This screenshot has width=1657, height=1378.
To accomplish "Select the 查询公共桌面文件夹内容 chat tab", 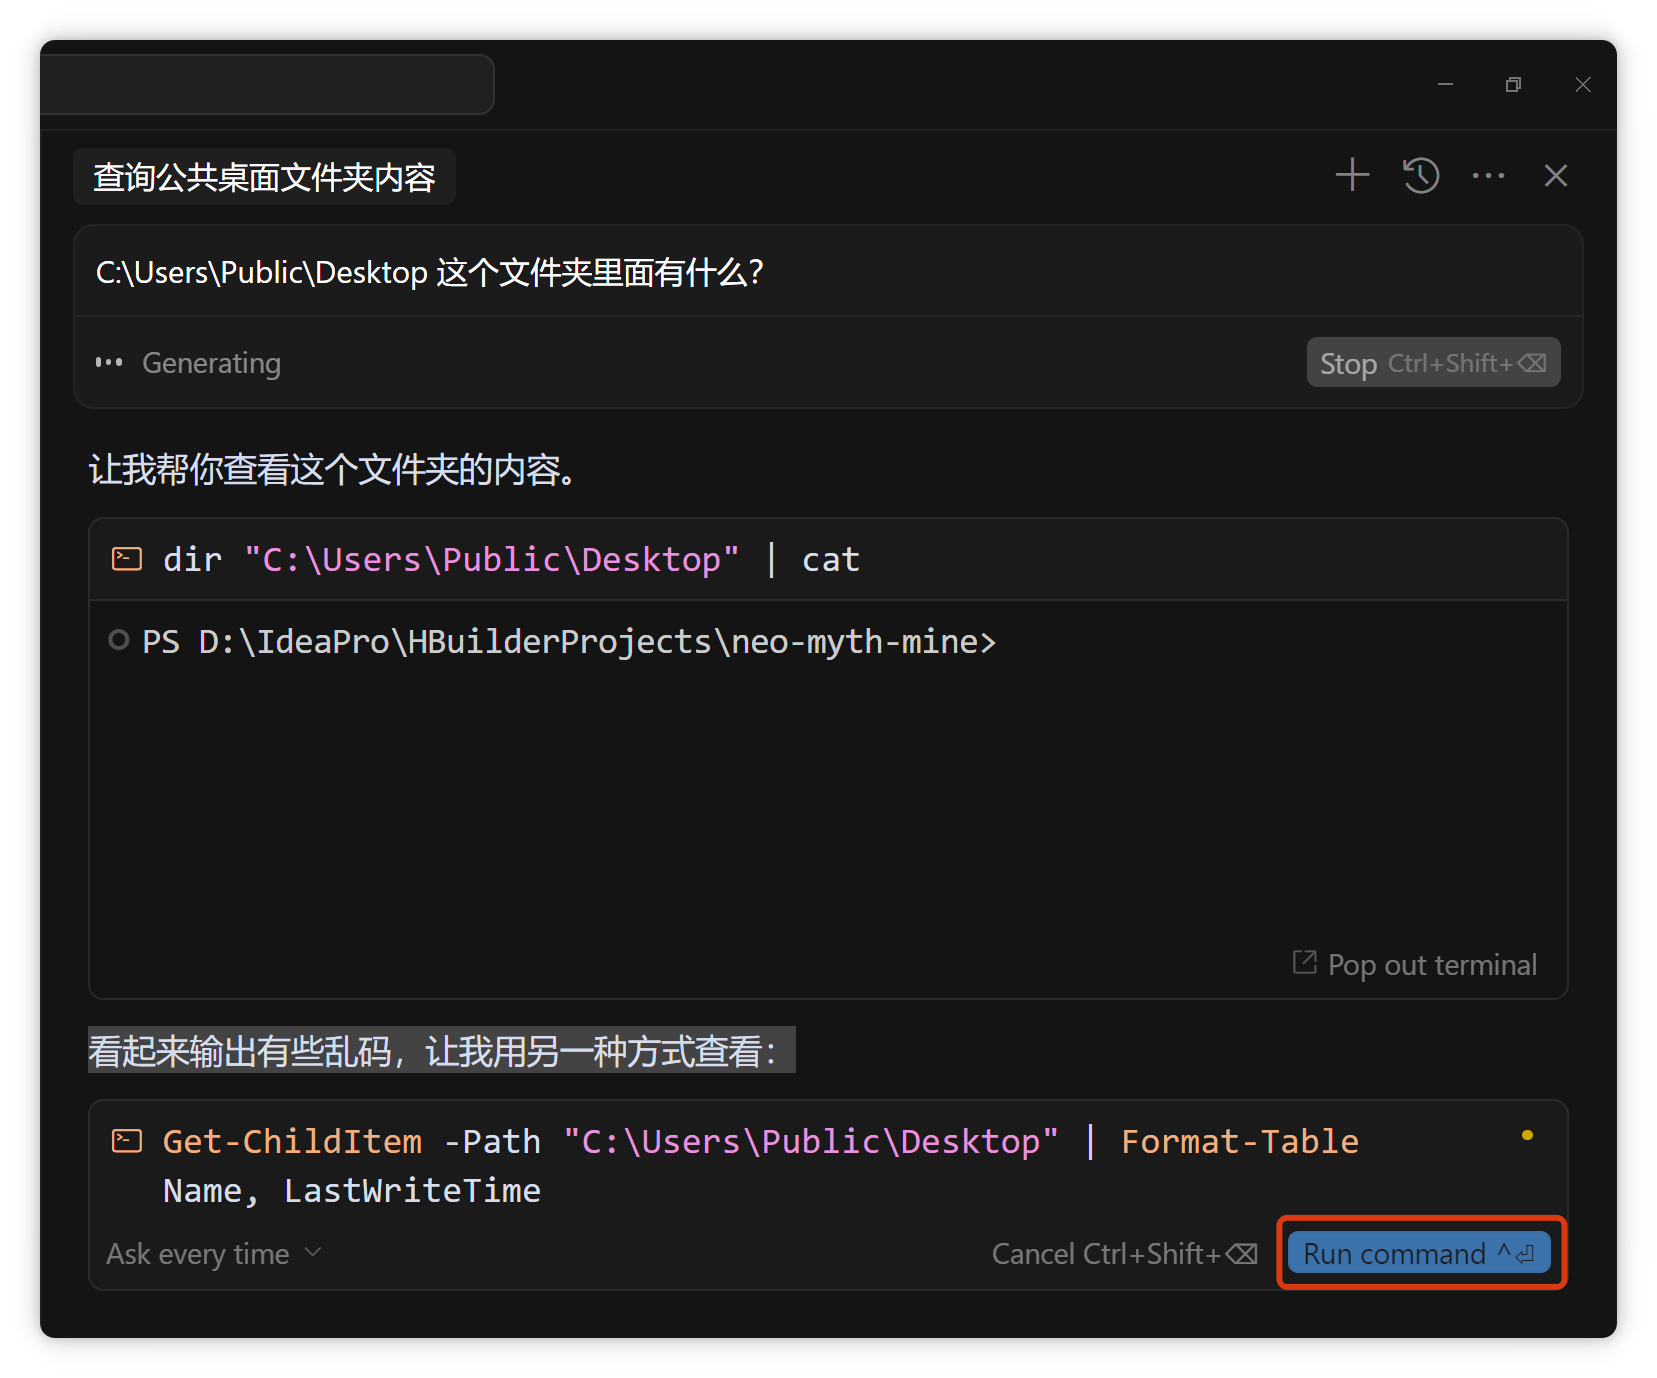I will coord(264,177).
